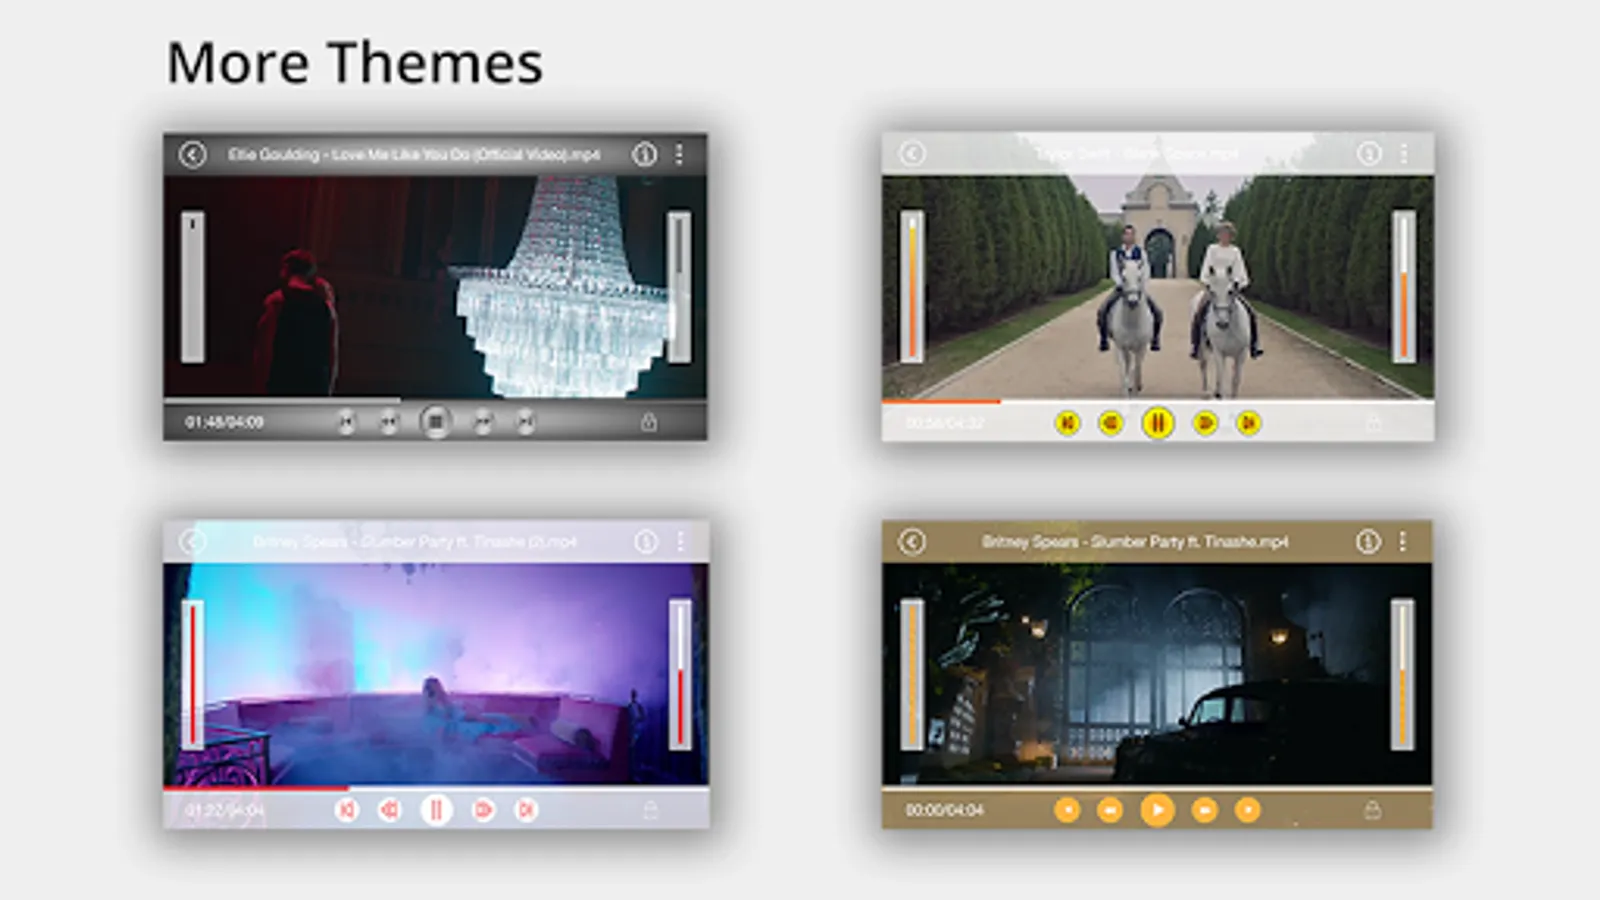Pause the Ellie Goulding video
This screenshot has height=900, width=1600.
pos(435,422)
